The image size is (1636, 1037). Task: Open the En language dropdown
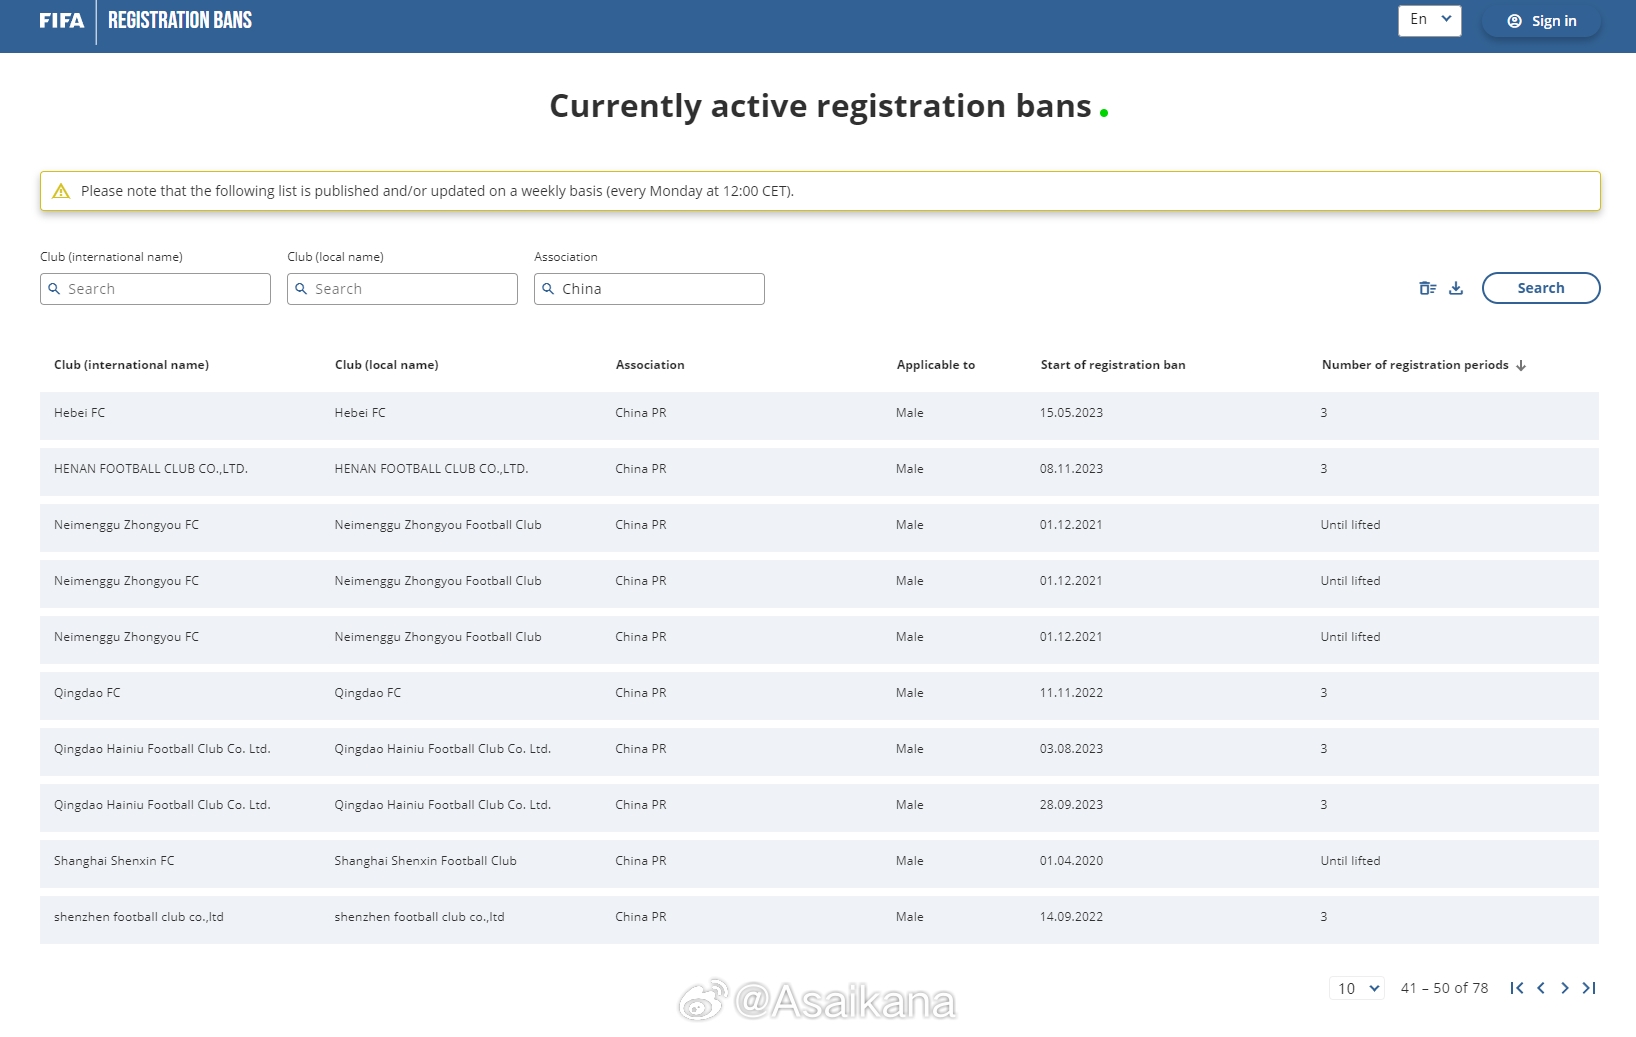tap(1429, 20)
